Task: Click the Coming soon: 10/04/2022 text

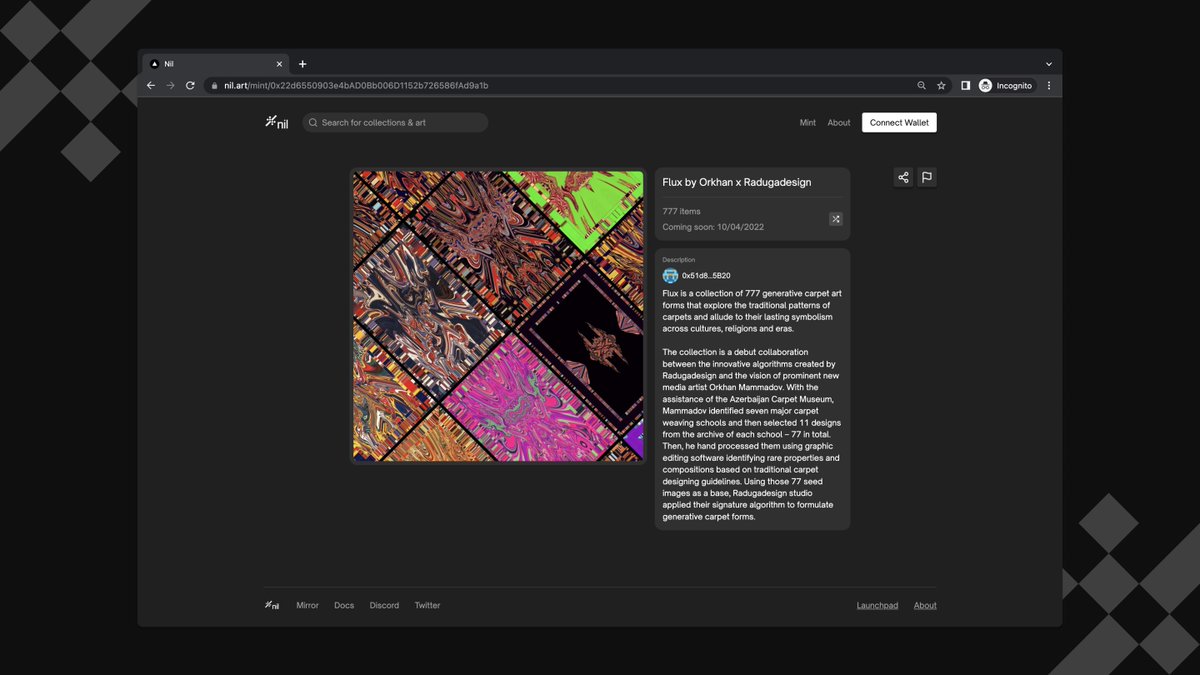Action: point(713,227)
